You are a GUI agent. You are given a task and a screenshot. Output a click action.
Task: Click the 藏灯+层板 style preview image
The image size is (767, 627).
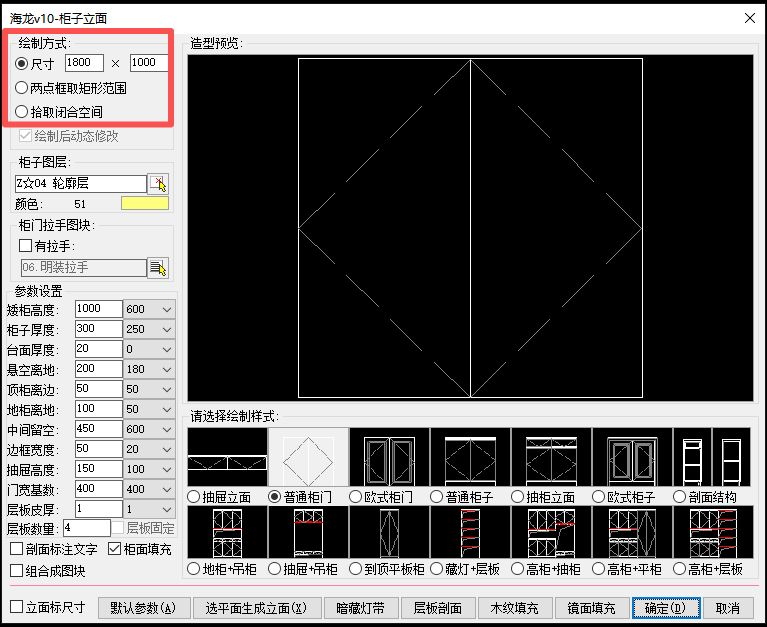tap(470, 532)
